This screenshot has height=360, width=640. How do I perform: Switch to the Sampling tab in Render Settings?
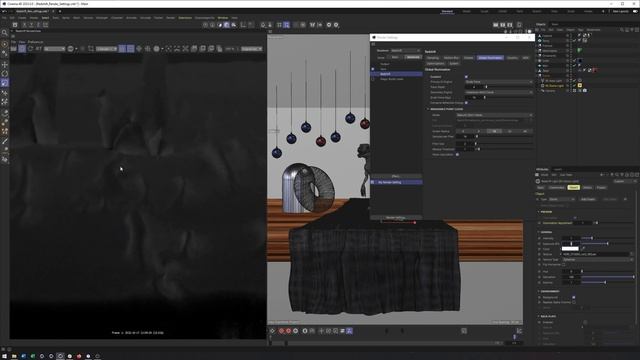pyautogui.click(x=433, y=58)
